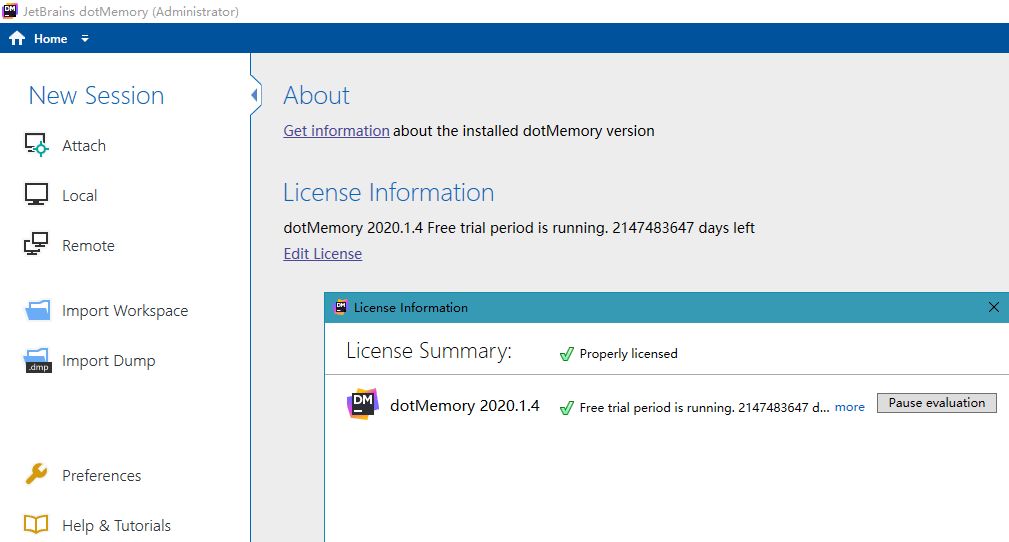The image size is (1009, 542).
Task: Collapse the left sidebar panel arrow
Action: pyautogui.click(x=255, y=95)
